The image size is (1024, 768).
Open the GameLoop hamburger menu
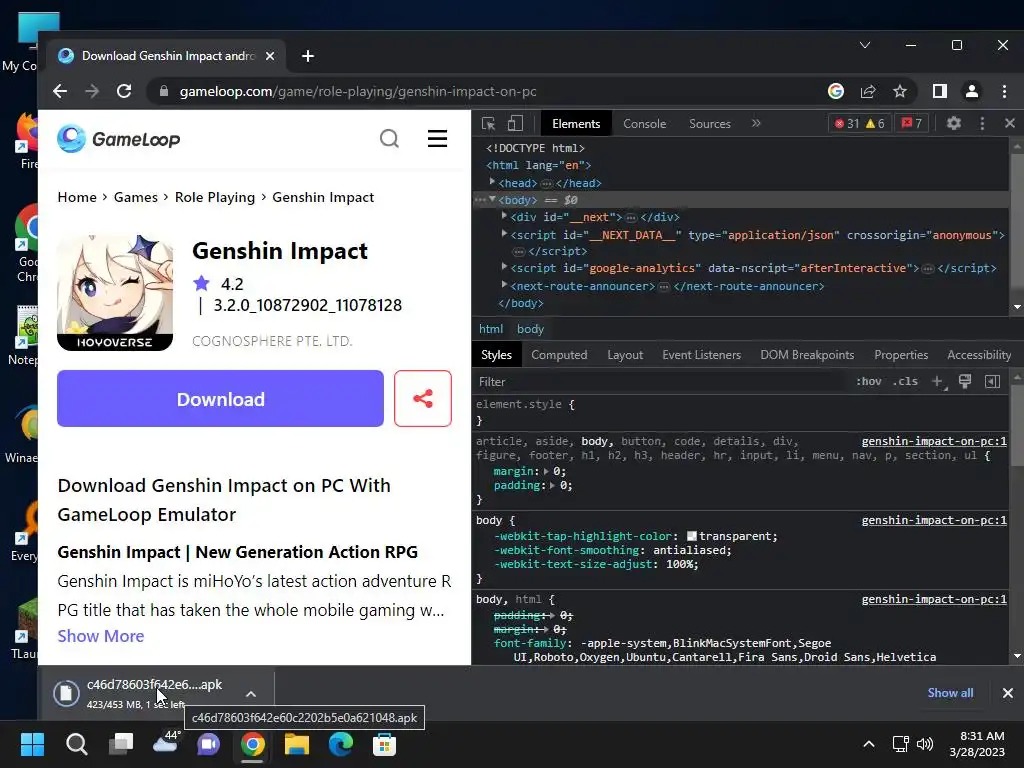click(x=438, y=138)
